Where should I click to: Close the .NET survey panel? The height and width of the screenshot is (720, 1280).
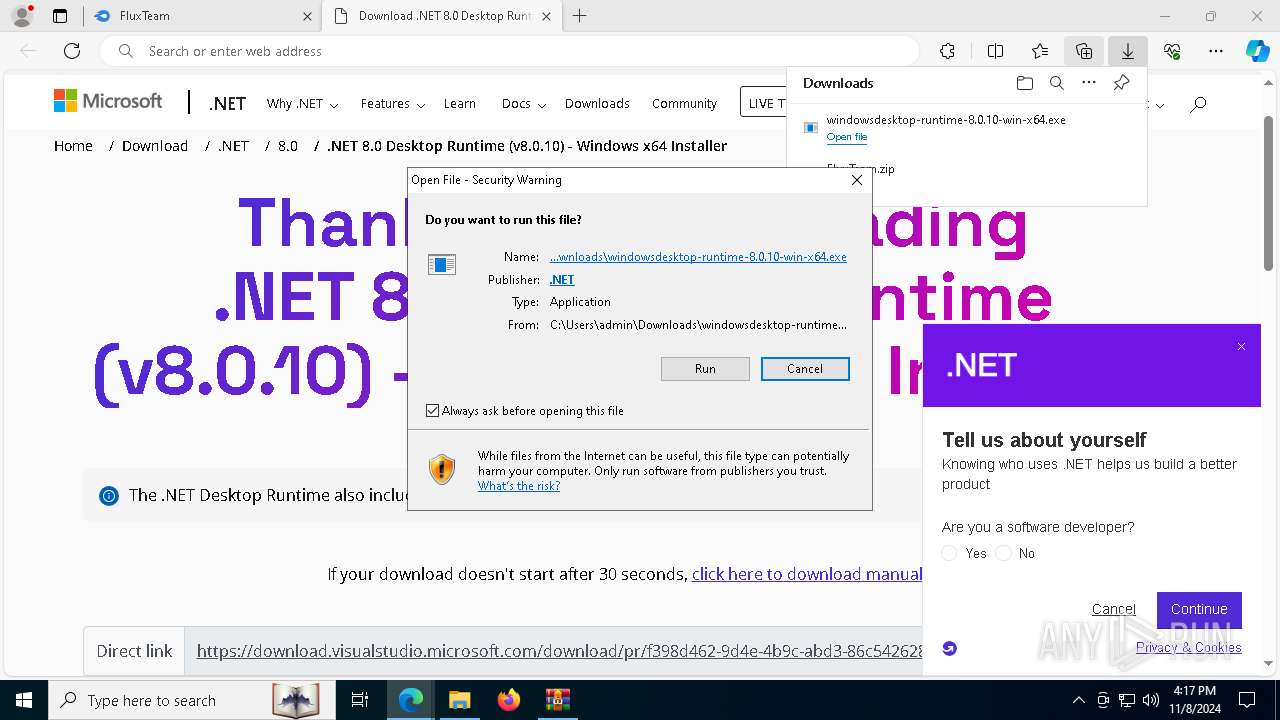click(x=1241, y=347)
